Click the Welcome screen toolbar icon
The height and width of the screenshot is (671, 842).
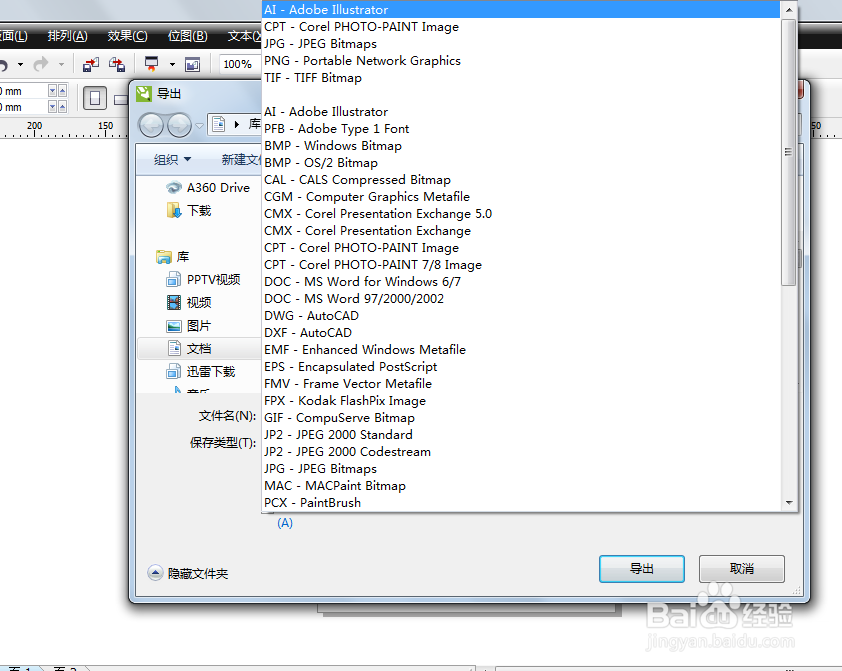192,64
